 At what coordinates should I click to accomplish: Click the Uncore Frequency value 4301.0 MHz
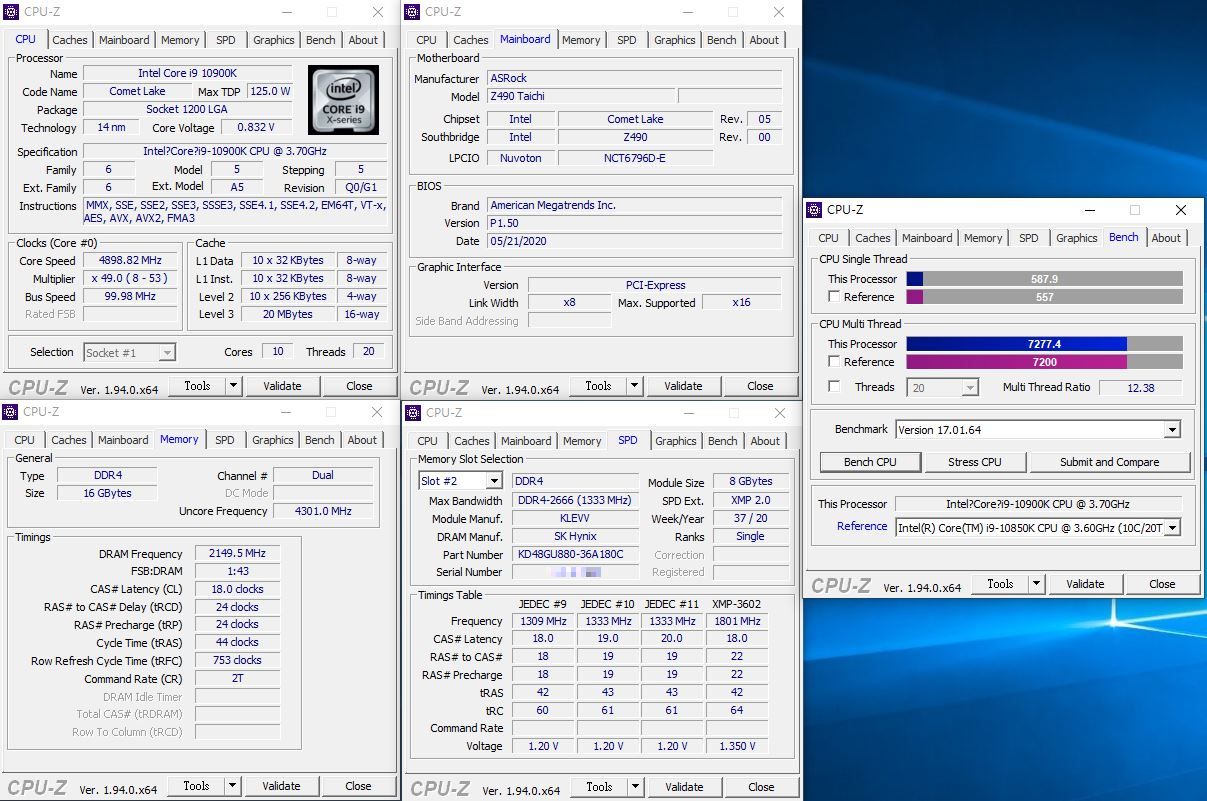pyautogui.click(x=322, y=511)
